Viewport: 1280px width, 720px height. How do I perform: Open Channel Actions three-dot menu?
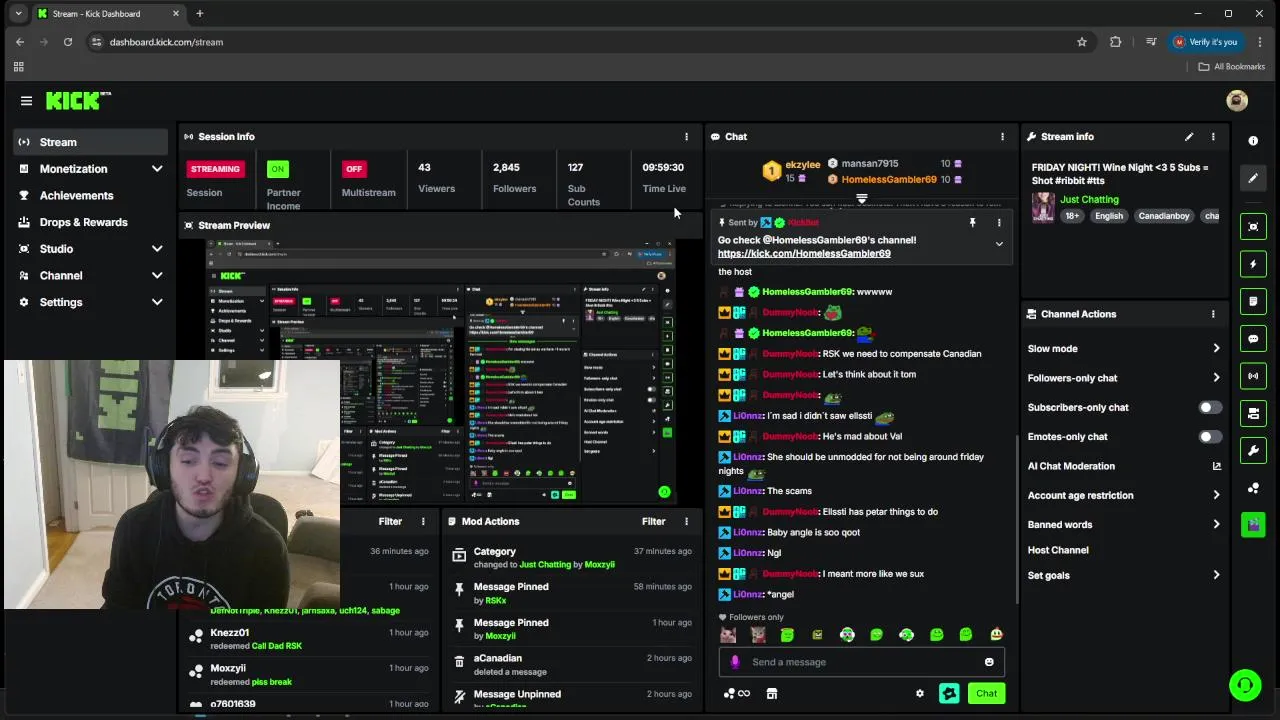(1213, 314)
